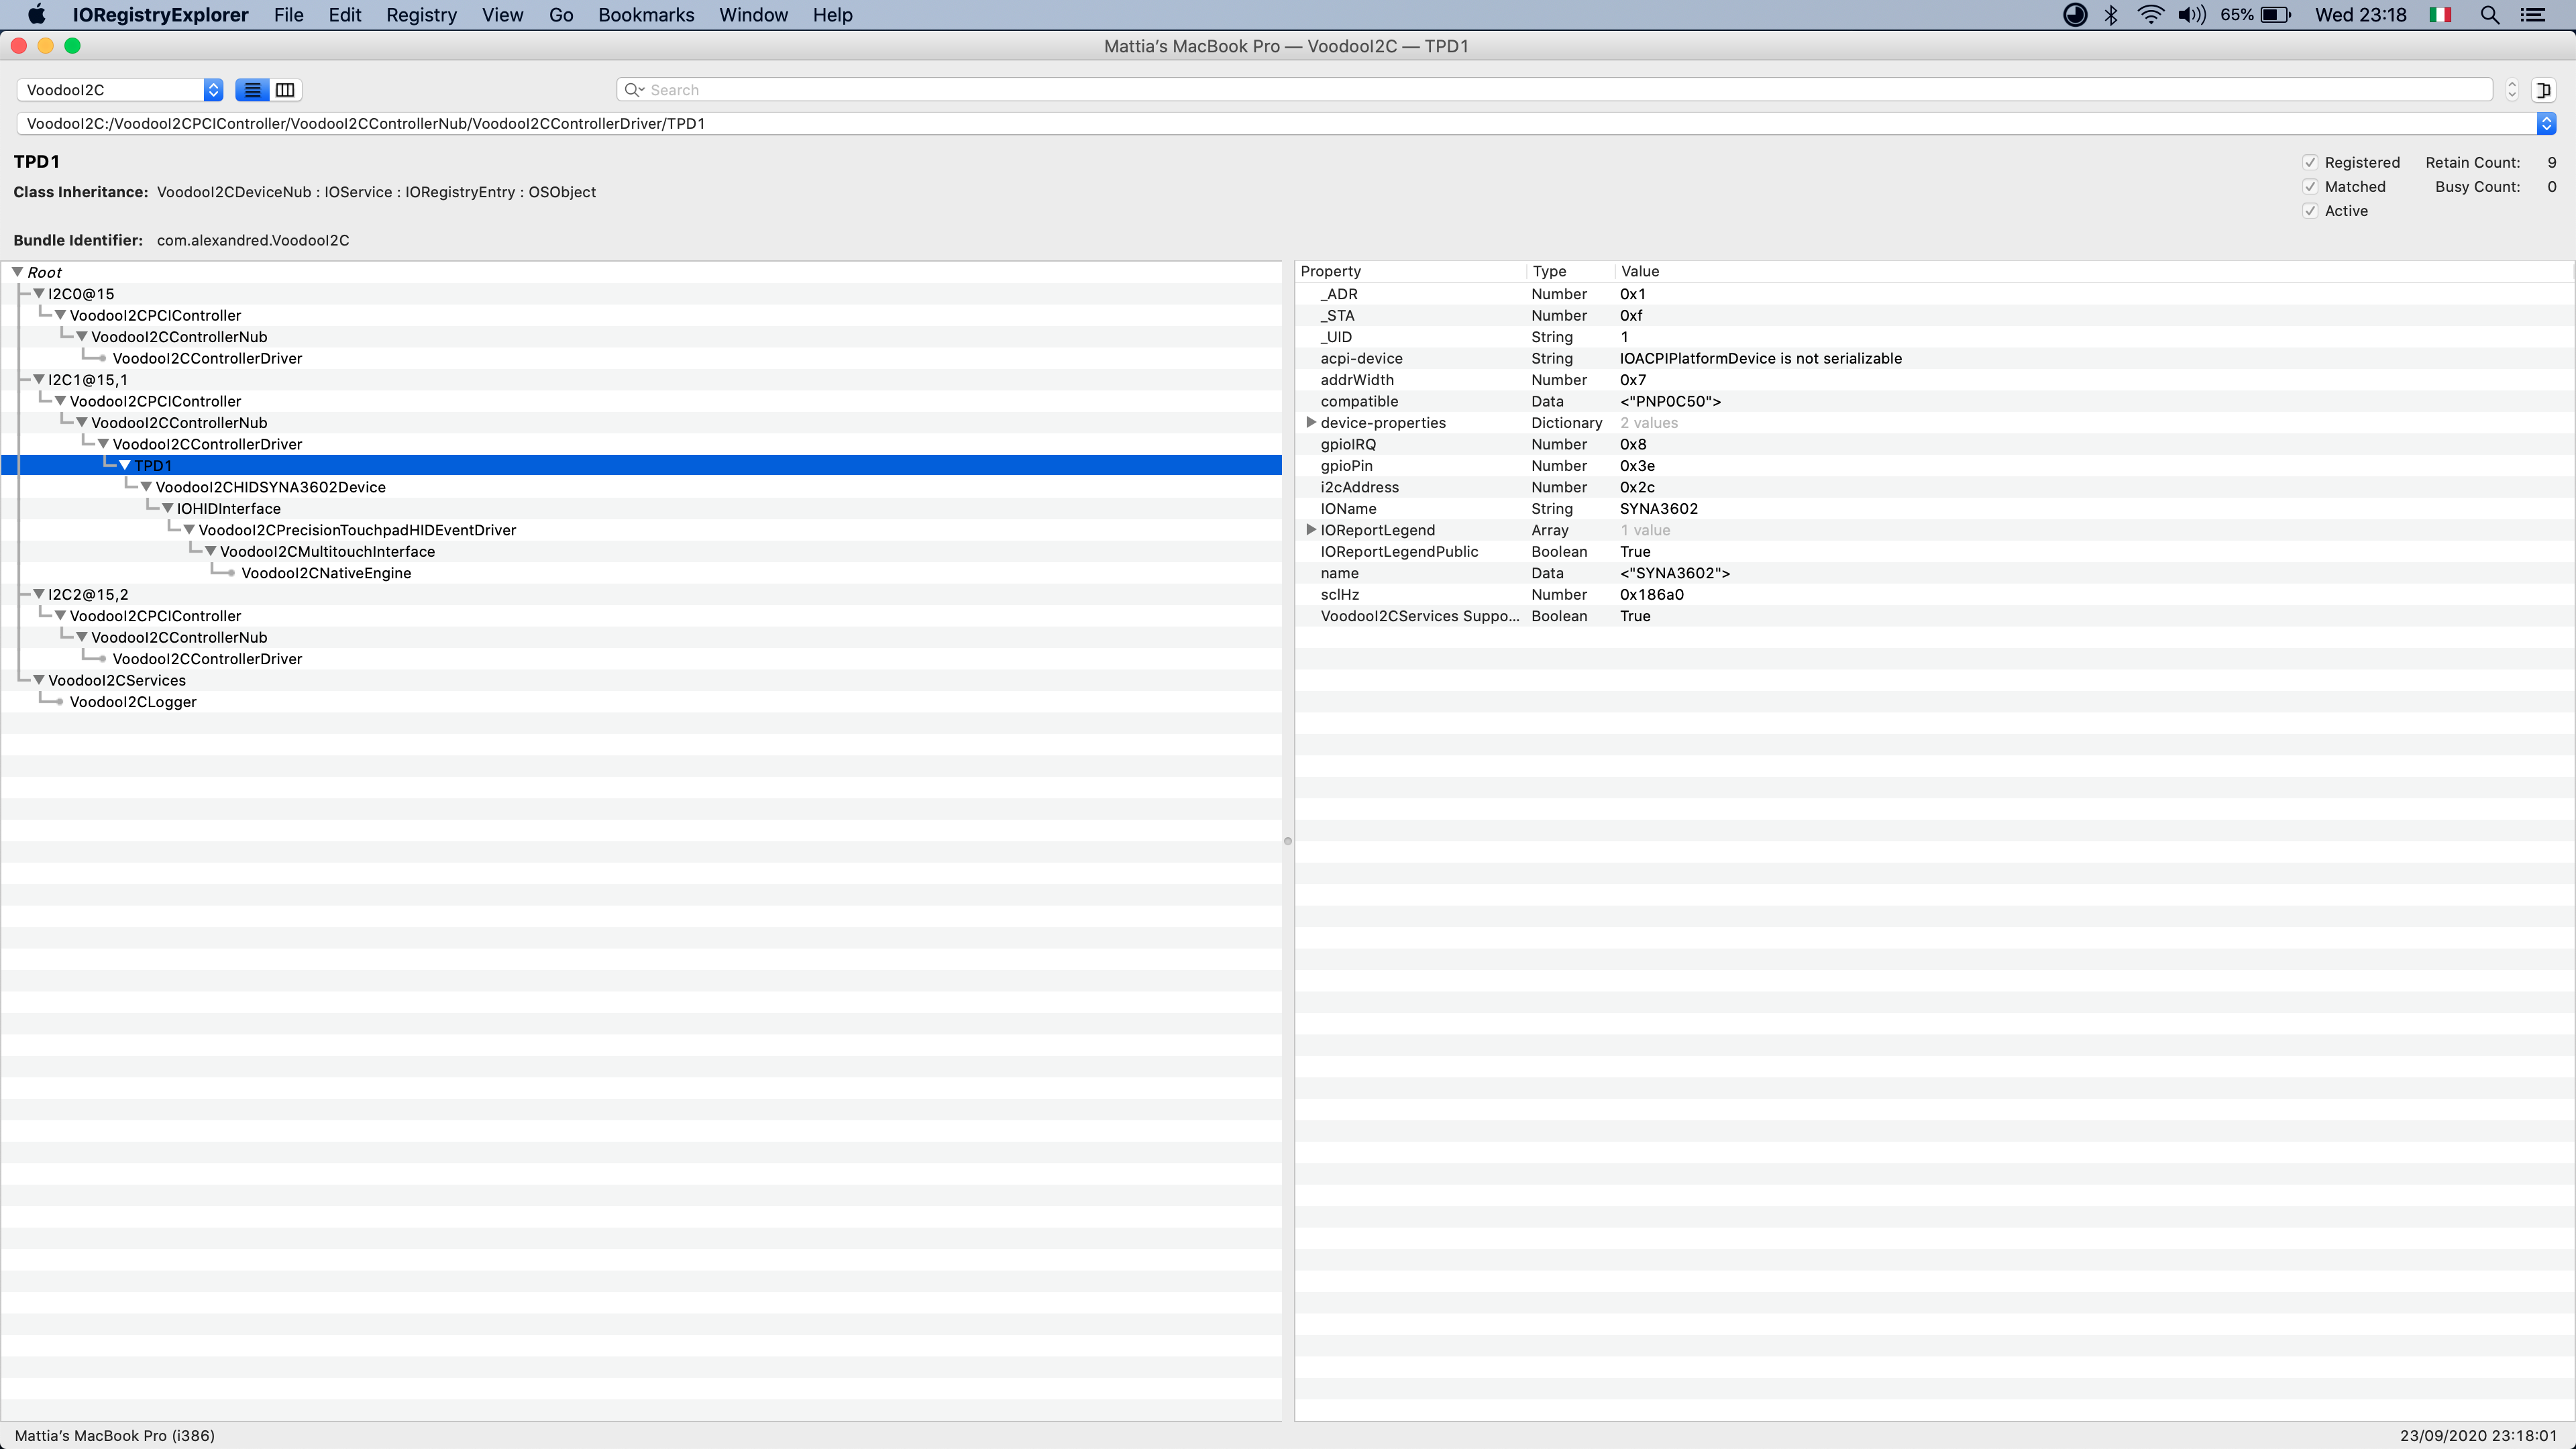2576x1449 pixels.
Task: Expand the IOReportLegend array row
Action: click(x=1310, y=530)
